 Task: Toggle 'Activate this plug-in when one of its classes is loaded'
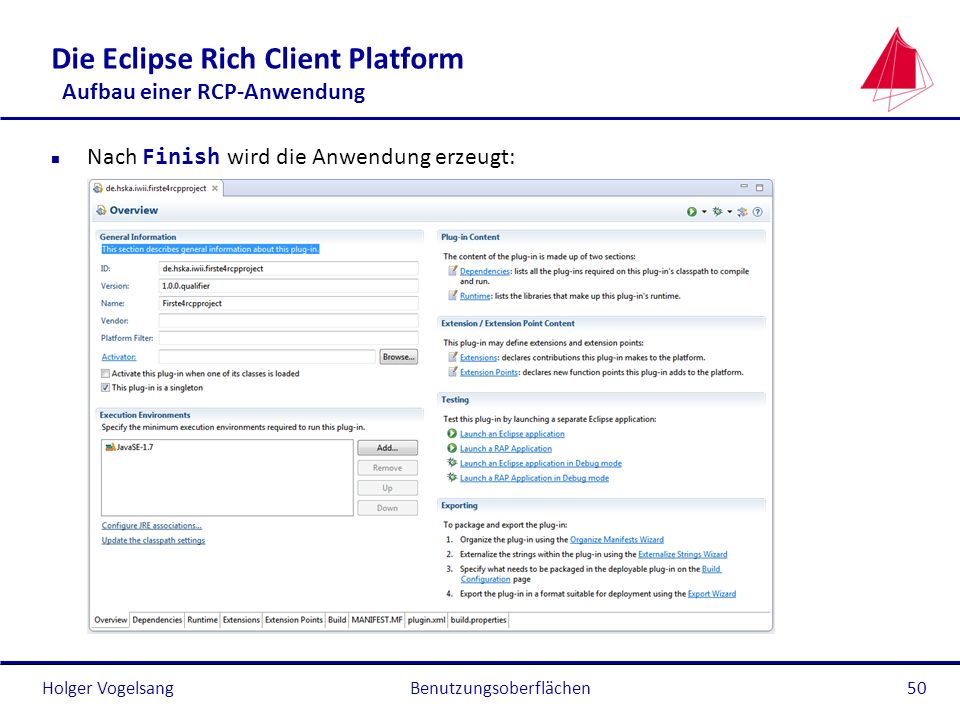[105, 373]
